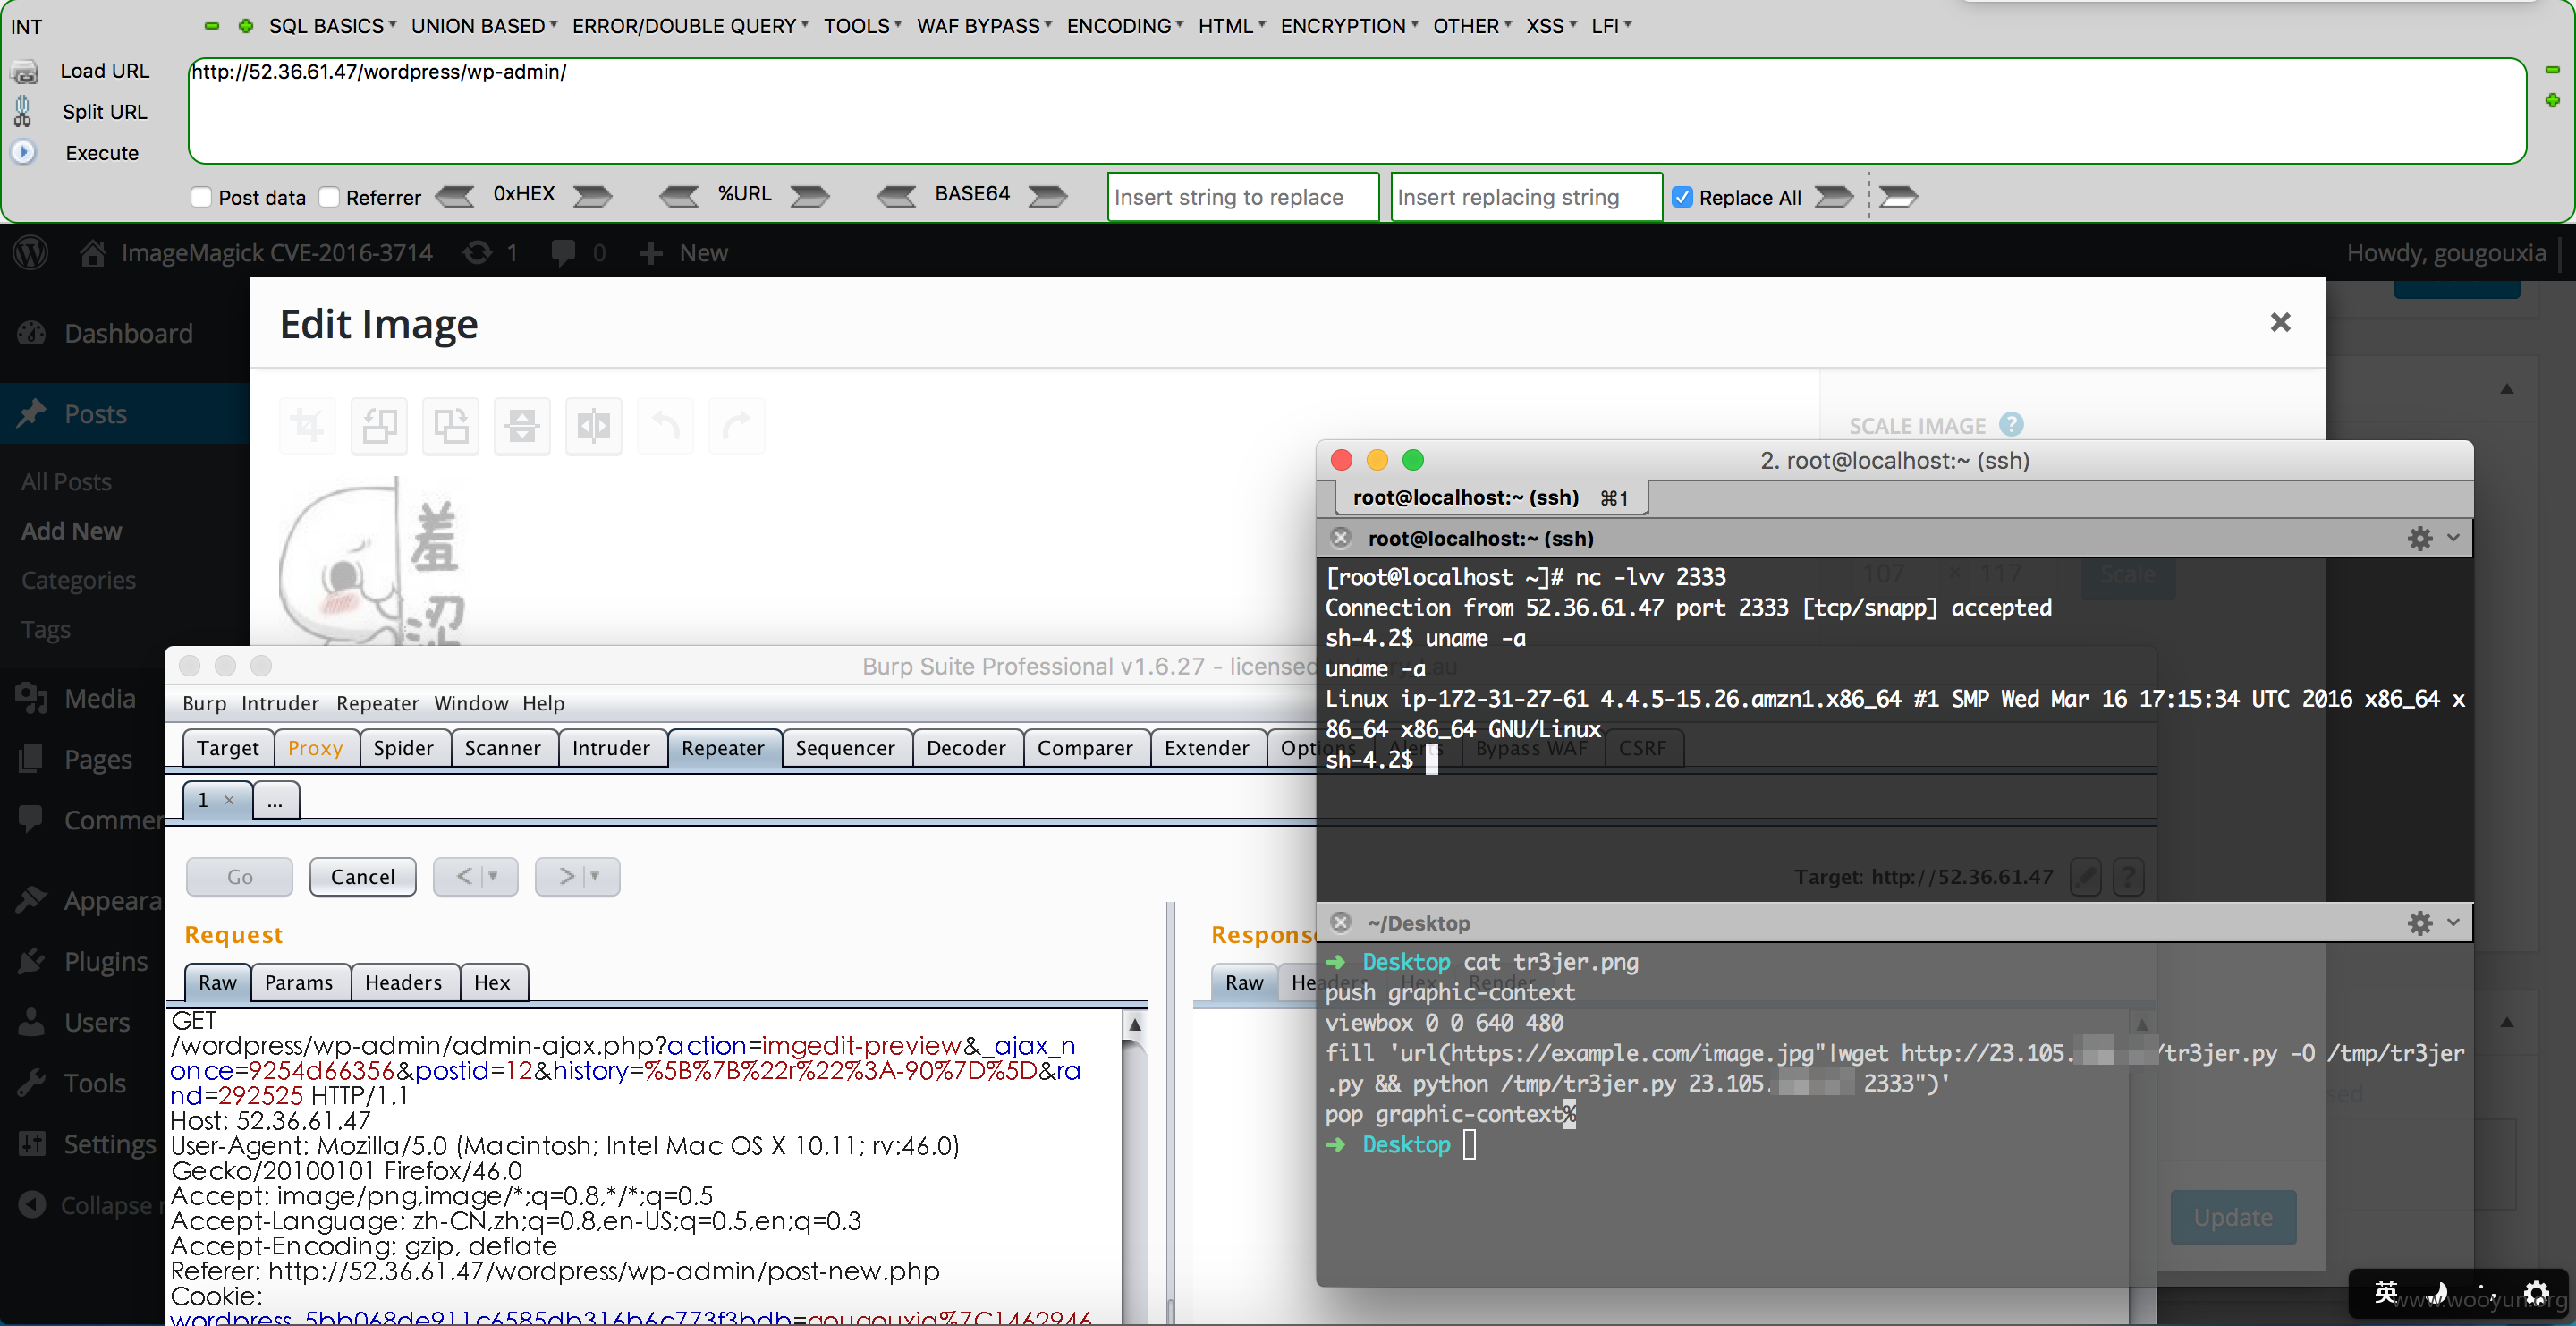Viewport: 2576px width, 1326px height.
Task: Open the UNION BASED dropdown menu
Action: click(x=484, y=26)
